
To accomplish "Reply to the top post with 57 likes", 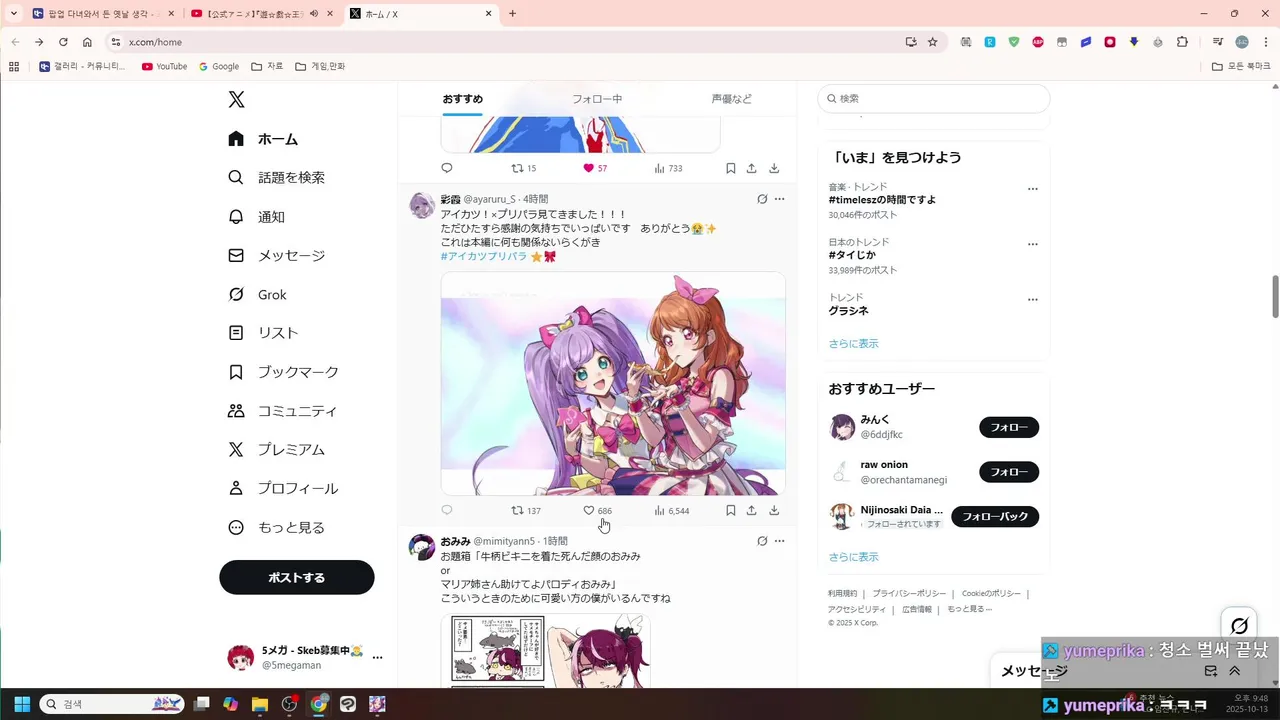I will [x=447, y=168].
